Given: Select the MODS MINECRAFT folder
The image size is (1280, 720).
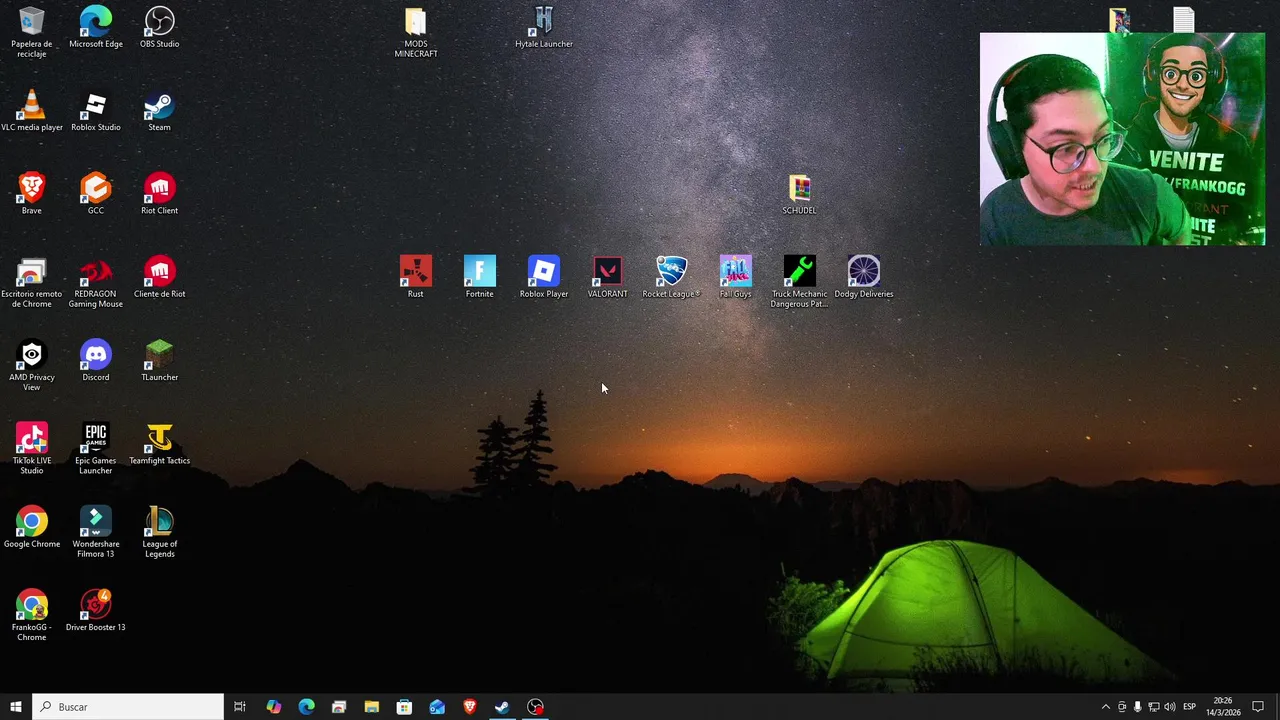Looking at the screenshot, I should pyautogui.click(x=416, y=32).
